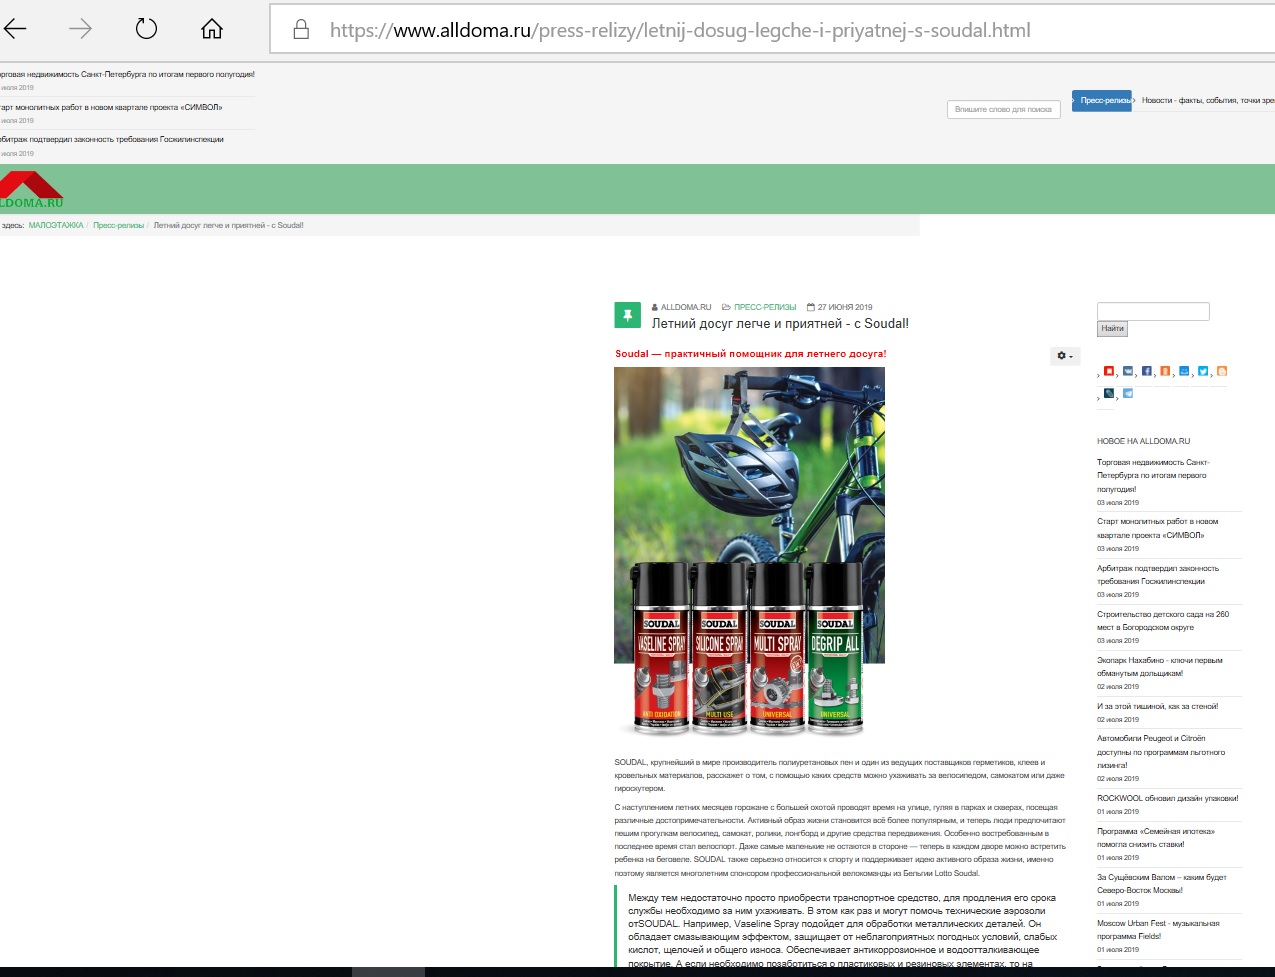The height and width of the screenshot is (977, 1275).
Task: Click the red 'Soudal — практичный помощник' subtitle
Action: (x=750, y=354)
